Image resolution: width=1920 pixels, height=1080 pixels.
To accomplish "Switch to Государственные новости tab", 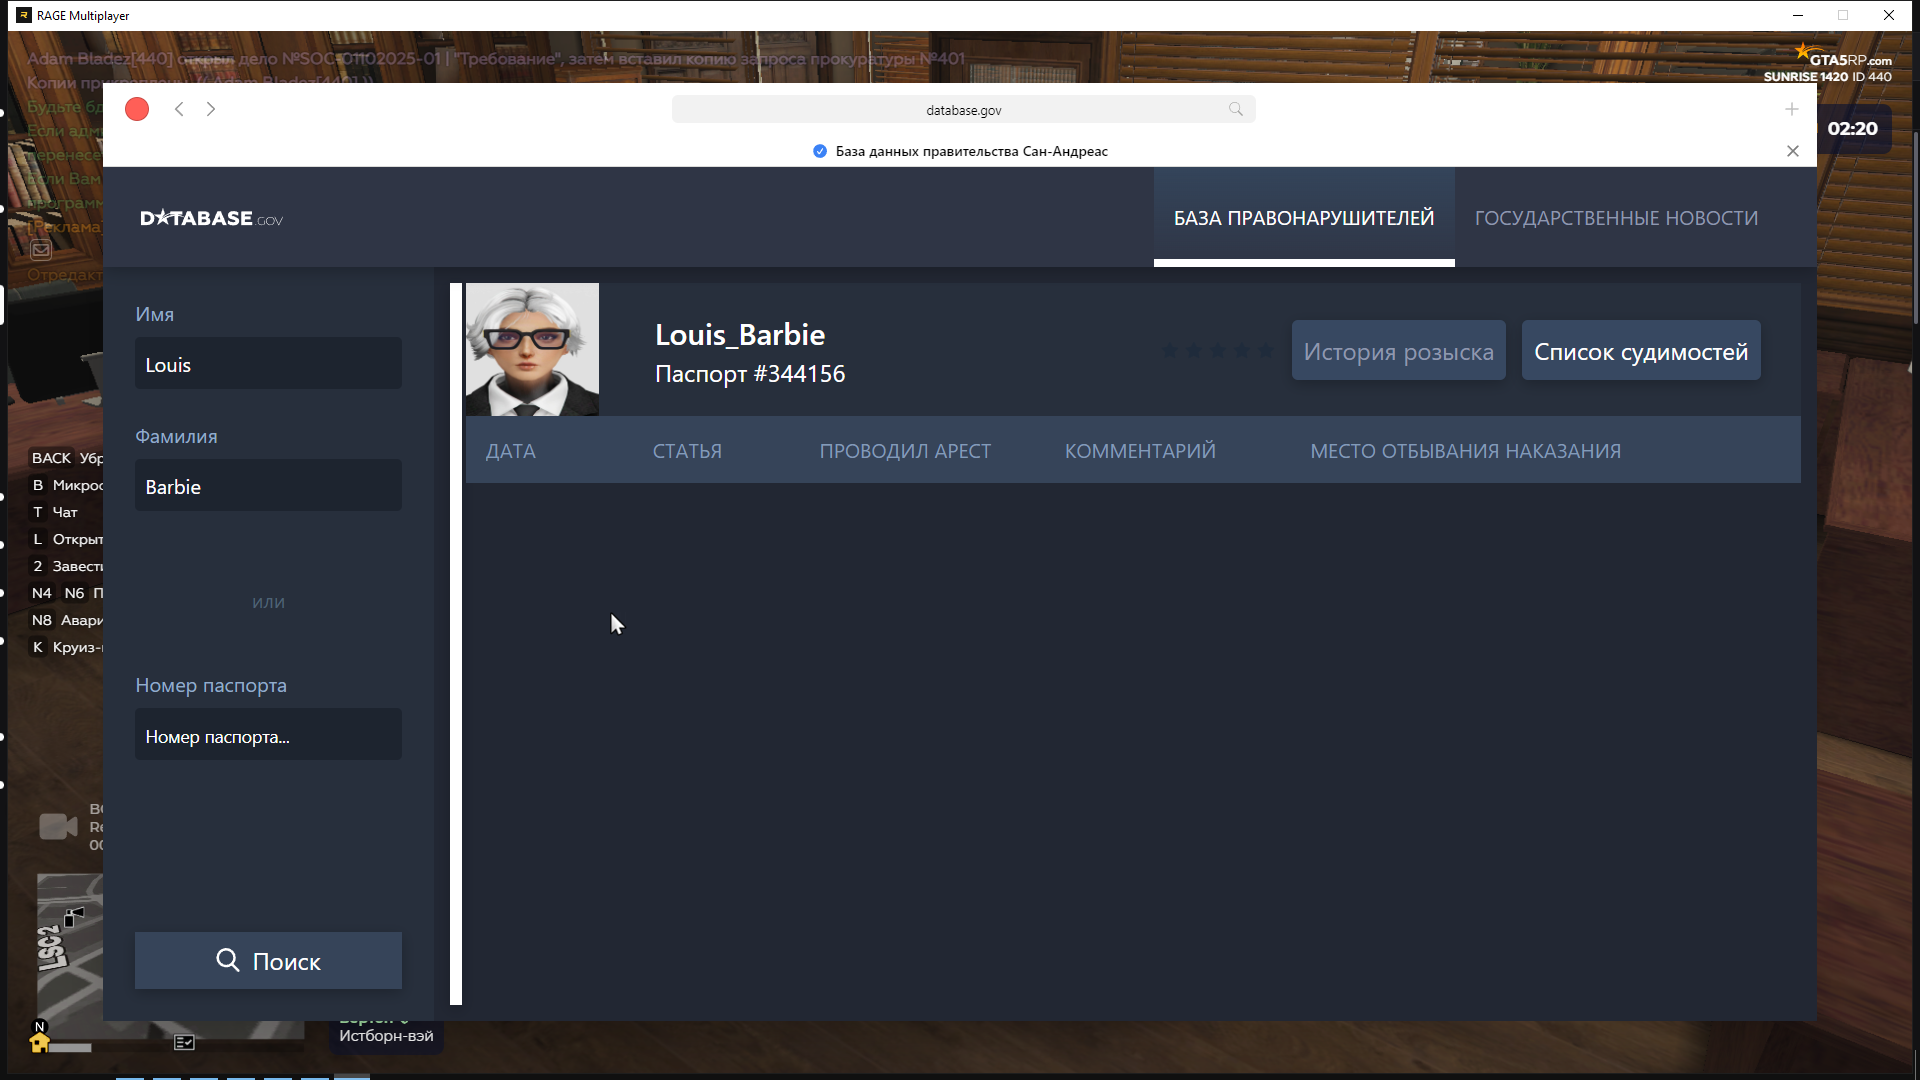I will 1616,218.
